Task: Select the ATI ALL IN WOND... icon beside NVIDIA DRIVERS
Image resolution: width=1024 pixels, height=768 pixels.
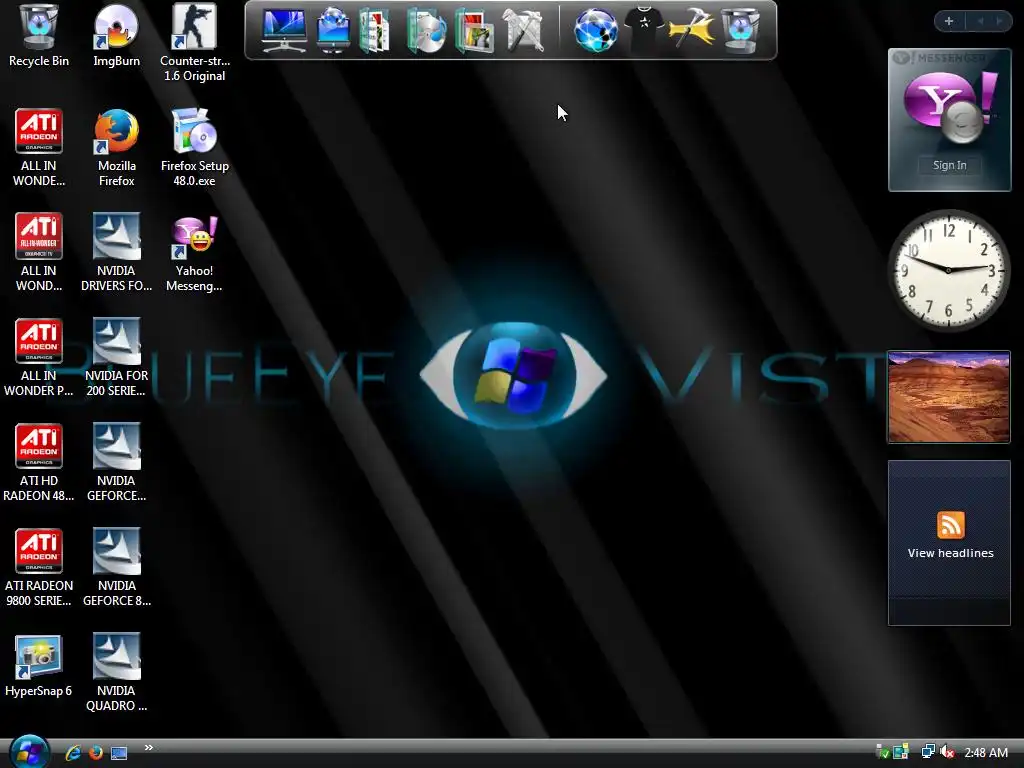Action: pos(39,253)
